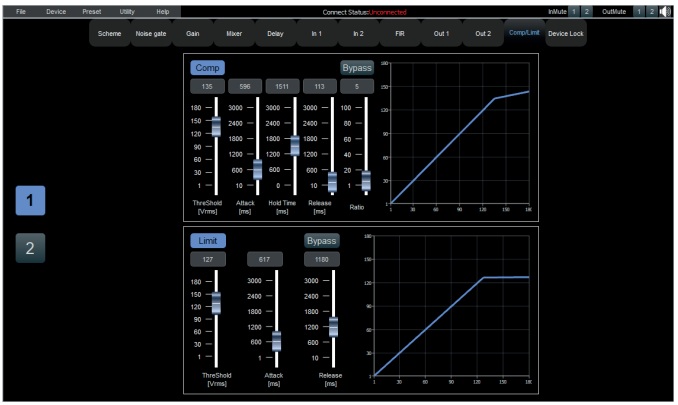Viewport: 678px width, 405px height.
Task: Toggle OutMute channel 2
Action: point(650,10)
